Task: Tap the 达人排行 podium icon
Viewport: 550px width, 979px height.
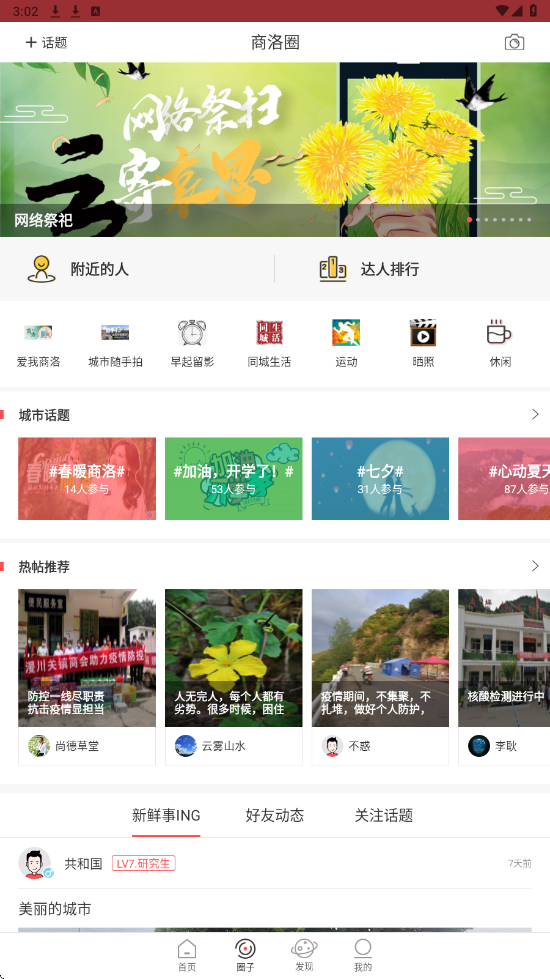Action: coord(333,269)
